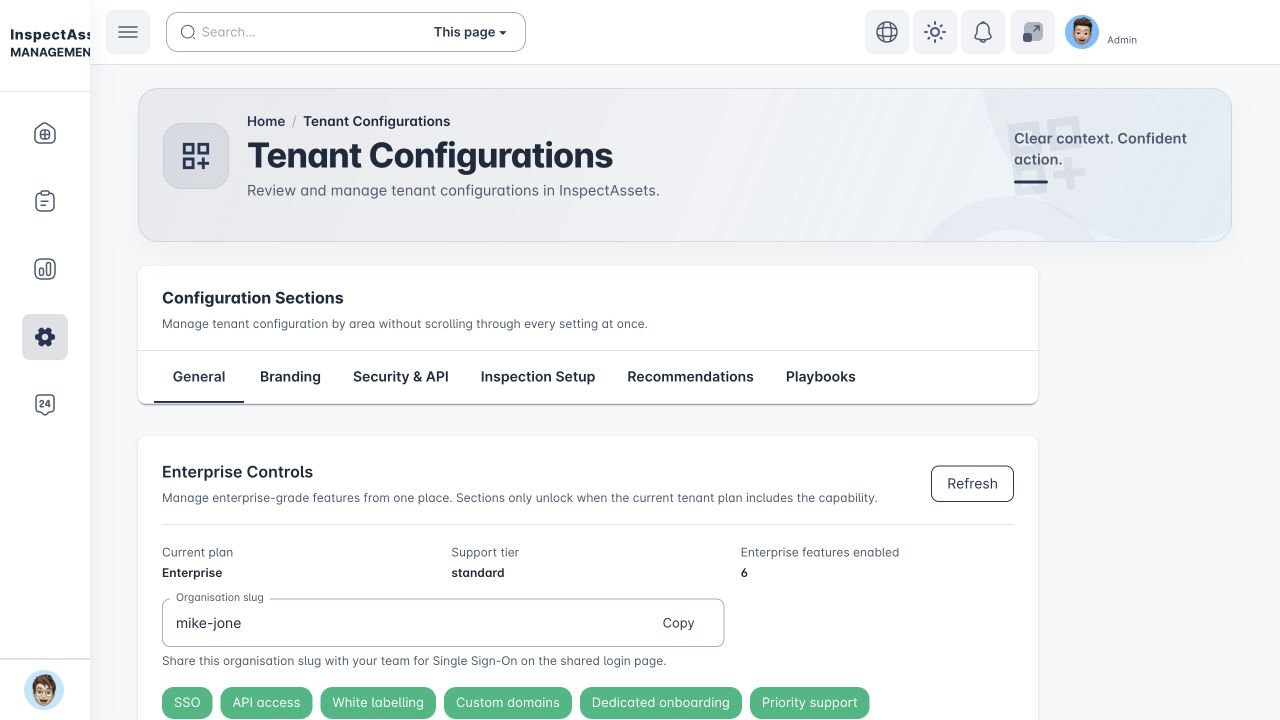Select the General tab

coord(199,377)
